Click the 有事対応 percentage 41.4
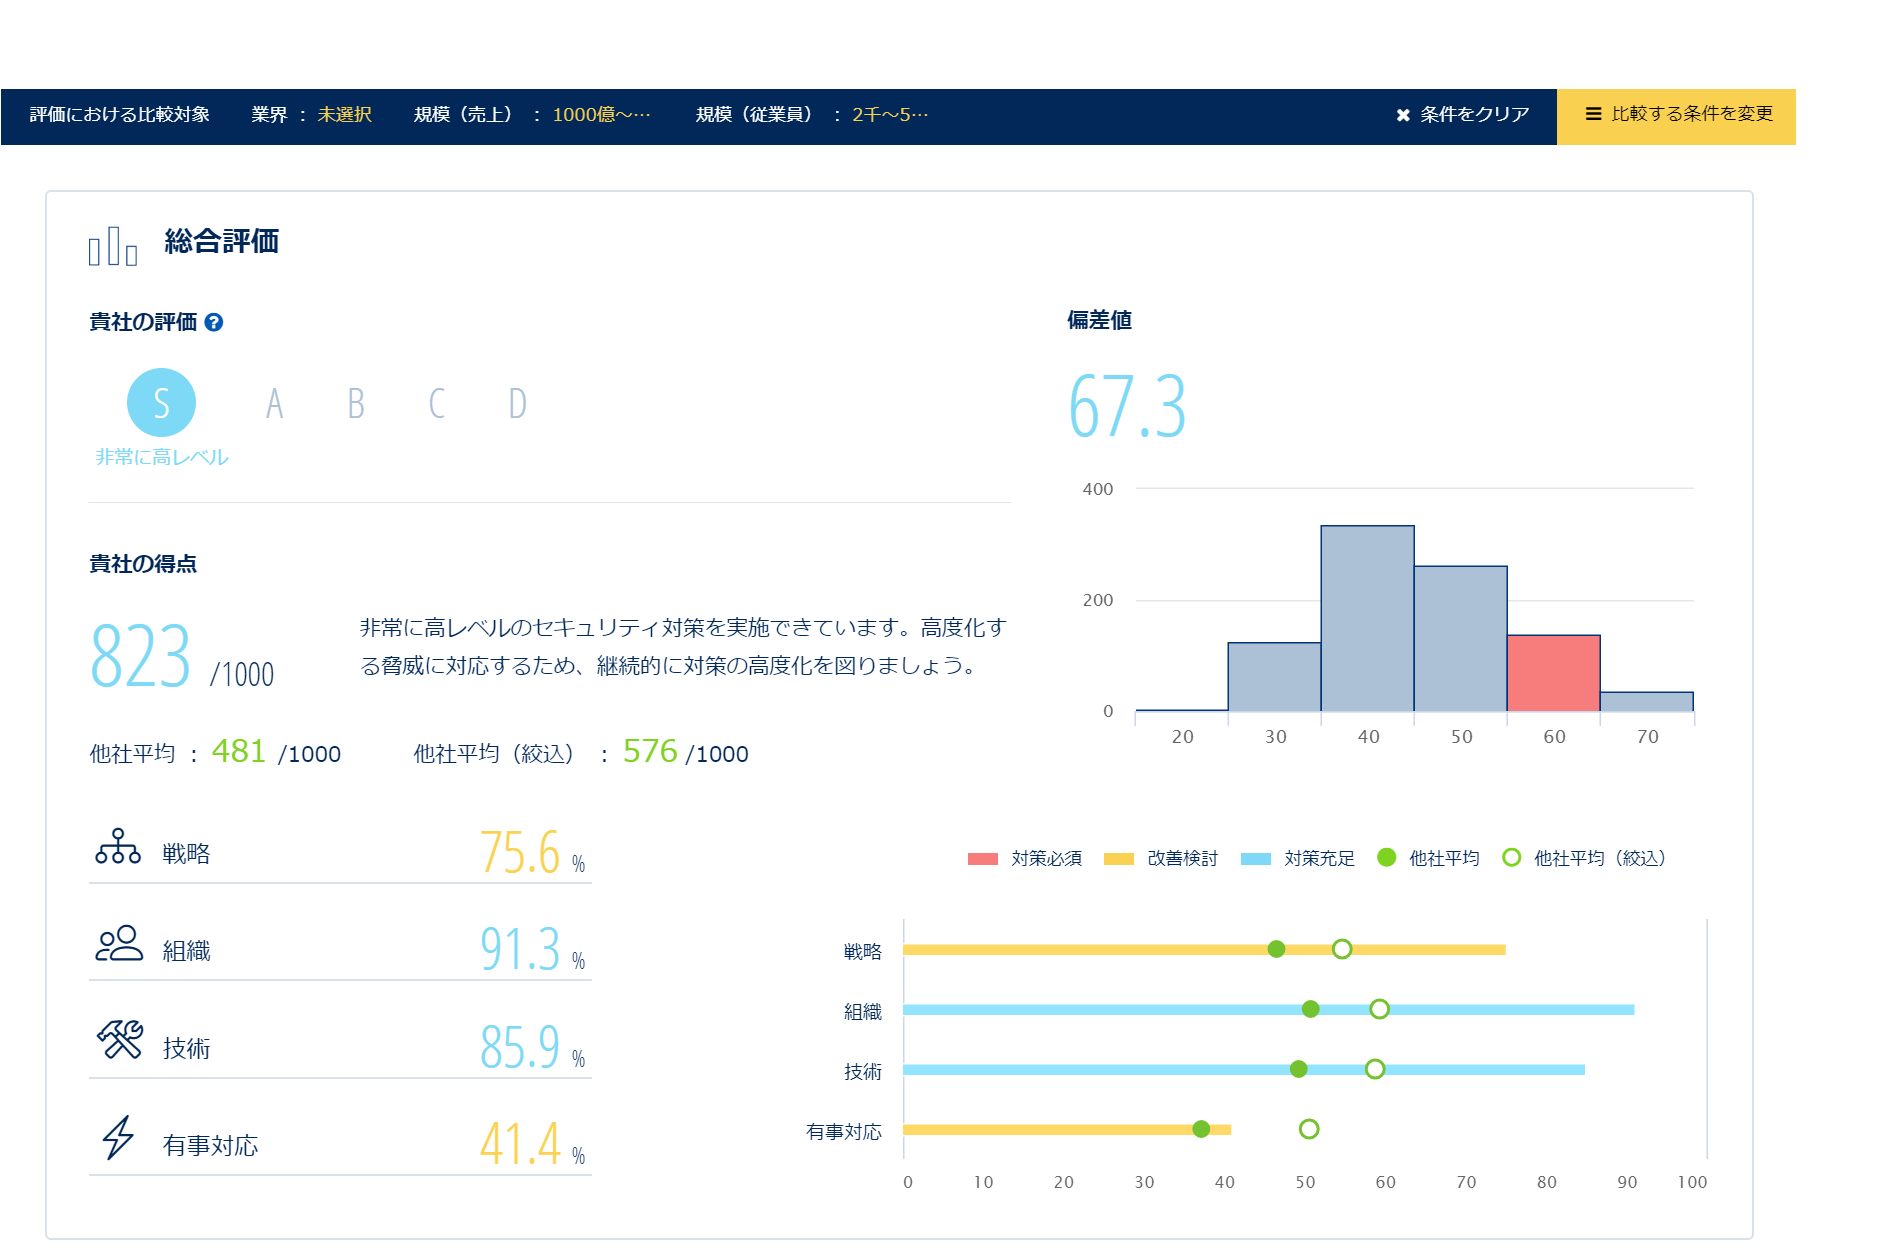1878x1254 pixels. [x=519, y=1145]
